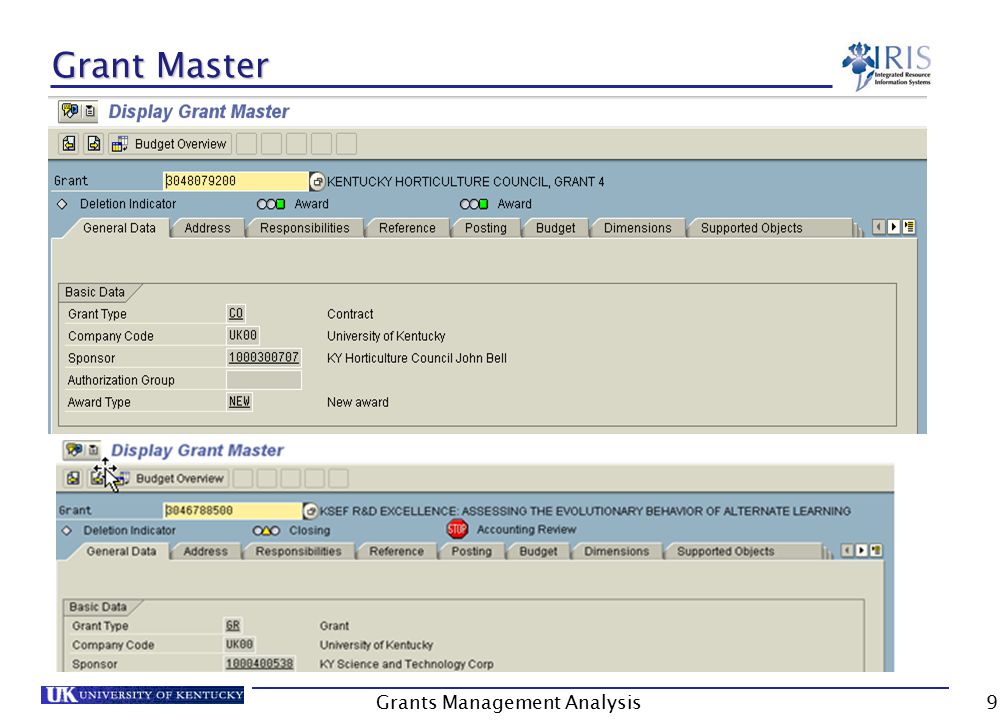Click the red STOP sign icon
This screenshot has width=1008, height=720.
click(457, 529)
